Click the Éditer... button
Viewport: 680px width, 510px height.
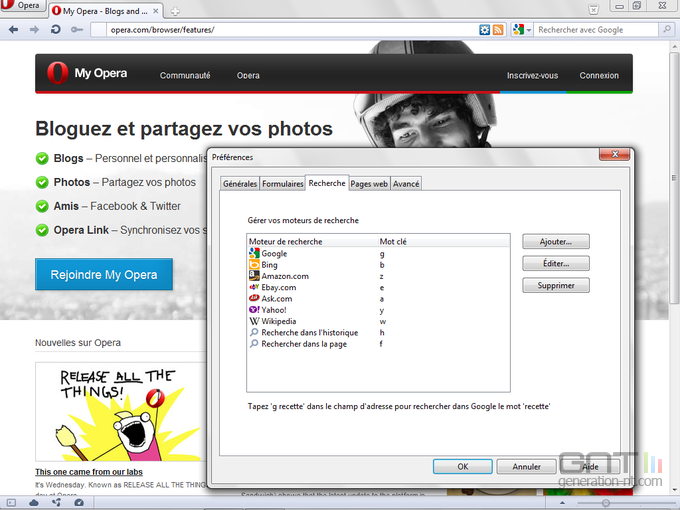pyautogui.click(x=556, y=263)
